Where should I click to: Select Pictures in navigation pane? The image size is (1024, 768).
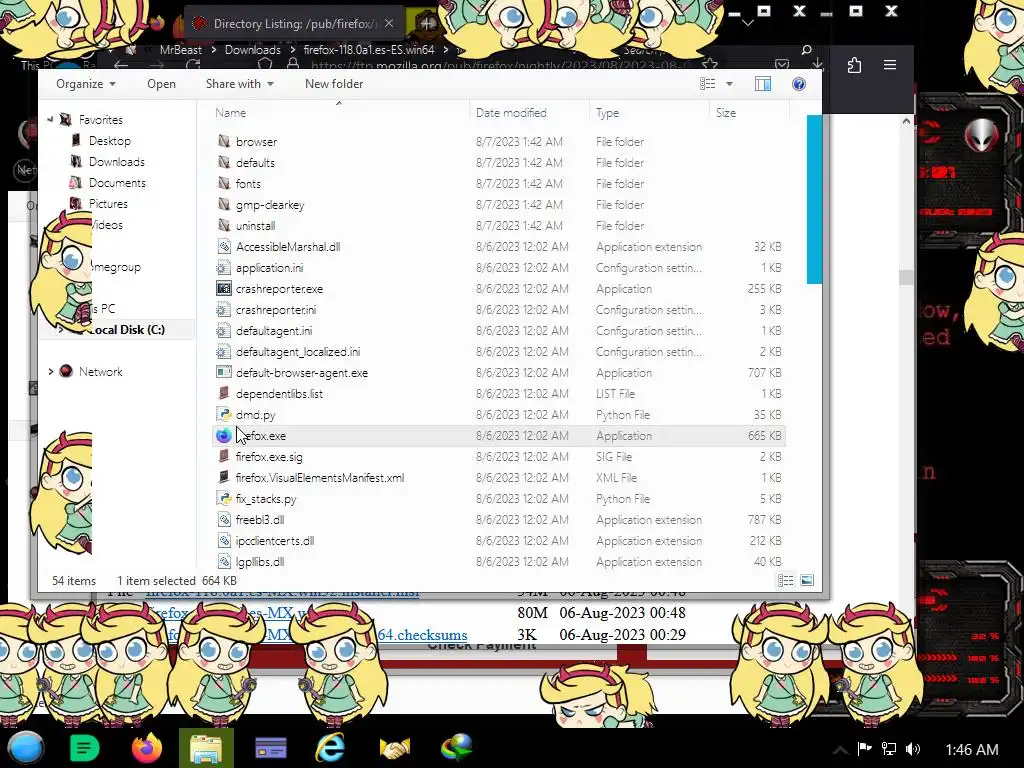click(108, 203)
